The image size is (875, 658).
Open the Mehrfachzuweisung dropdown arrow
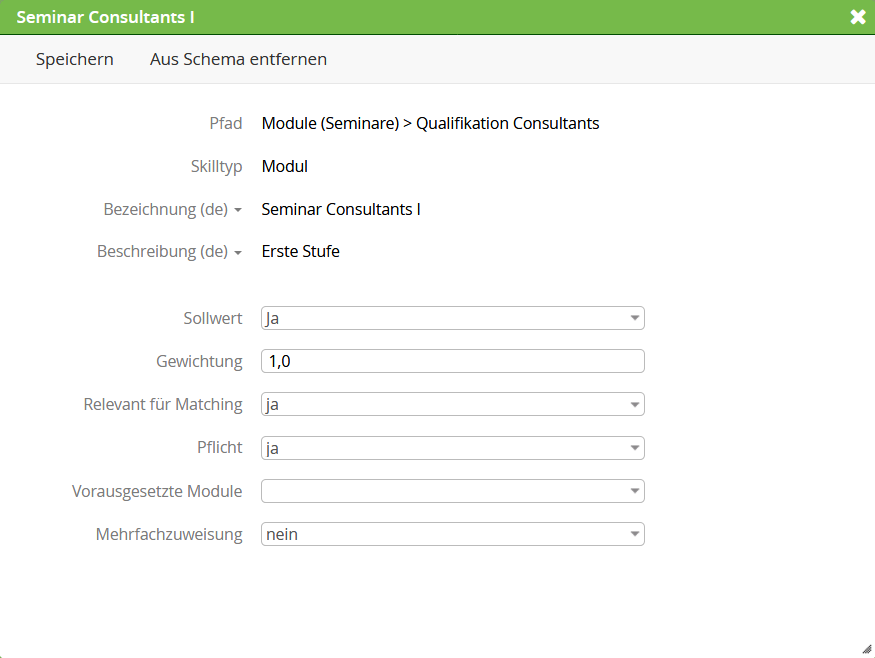tap(634, 534)
